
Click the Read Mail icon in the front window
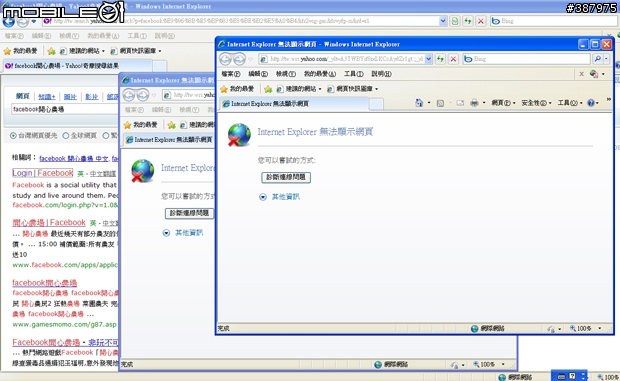pos(460,103)
